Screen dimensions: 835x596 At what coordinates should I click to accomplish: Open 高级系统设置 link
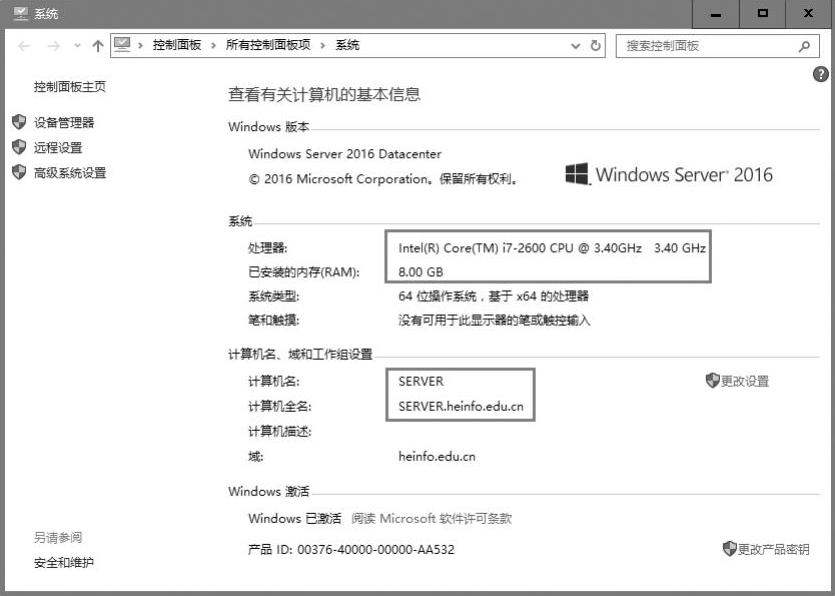point(70,173)
